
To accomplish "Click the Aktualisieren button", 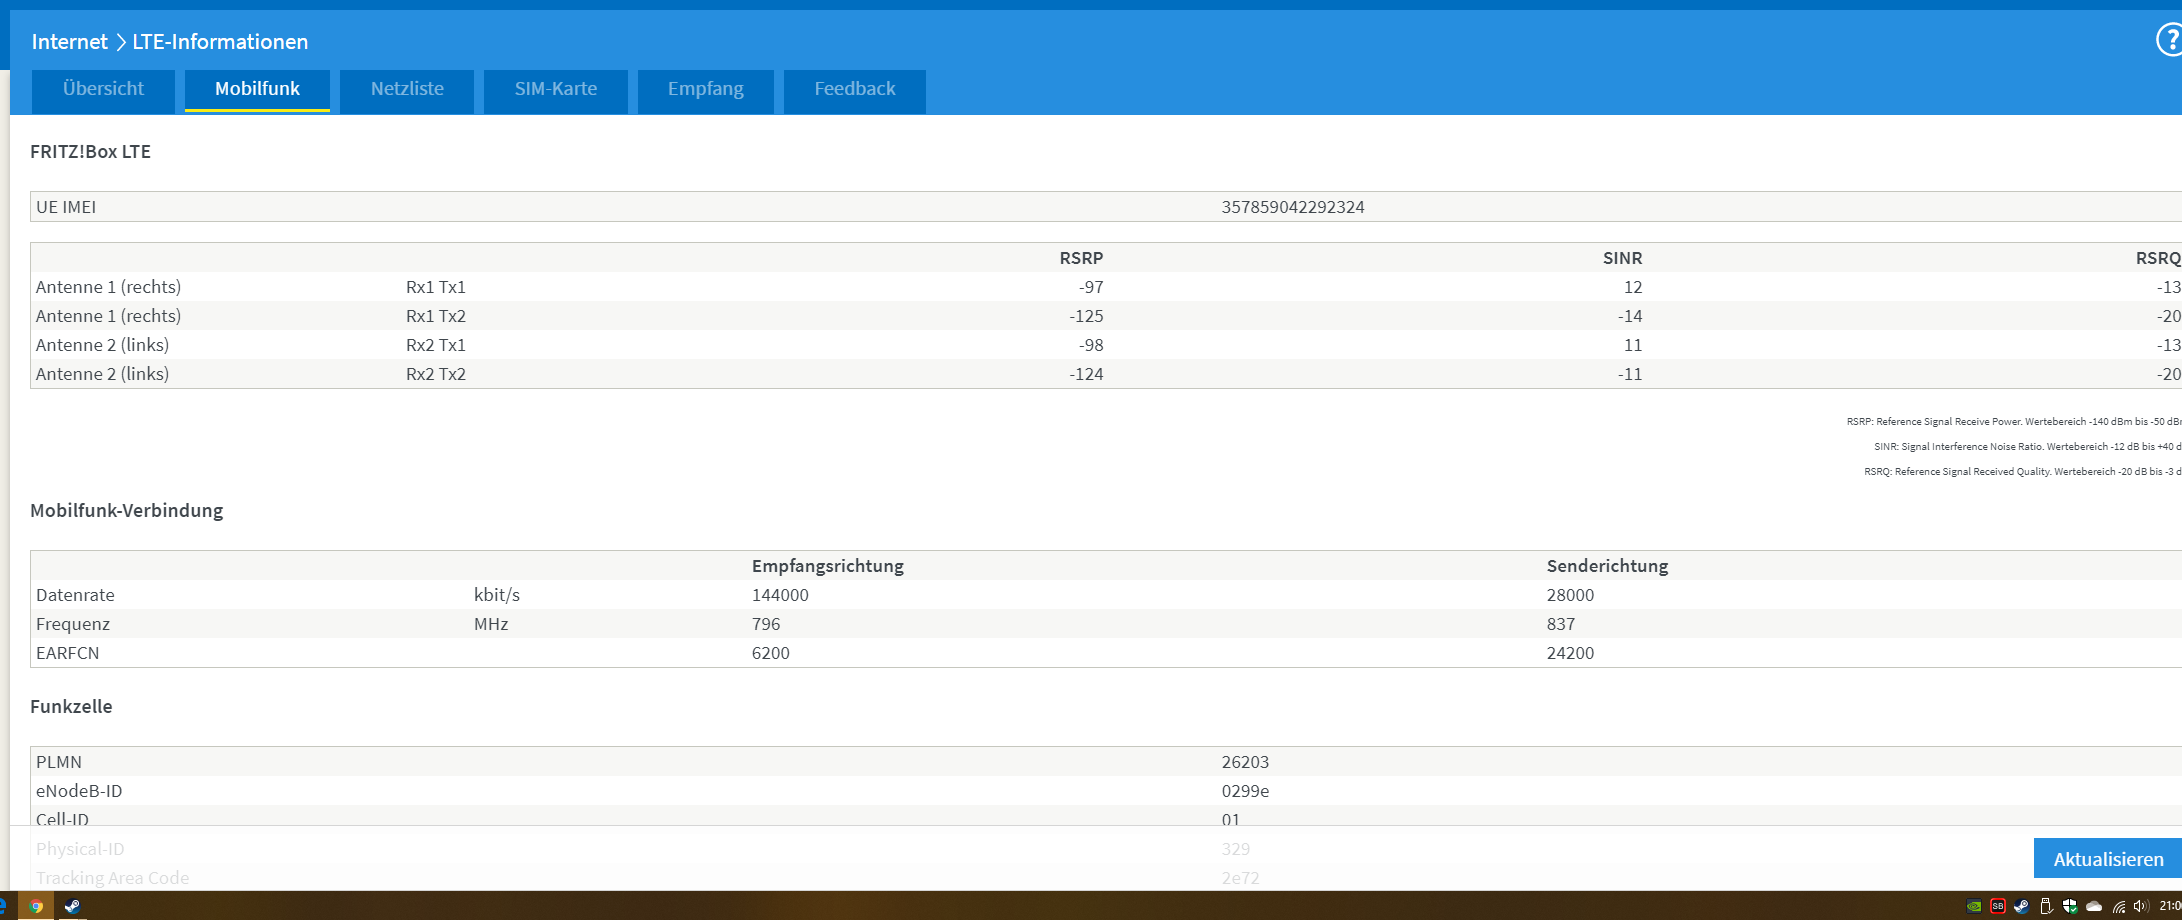I will click(2108, 859).
